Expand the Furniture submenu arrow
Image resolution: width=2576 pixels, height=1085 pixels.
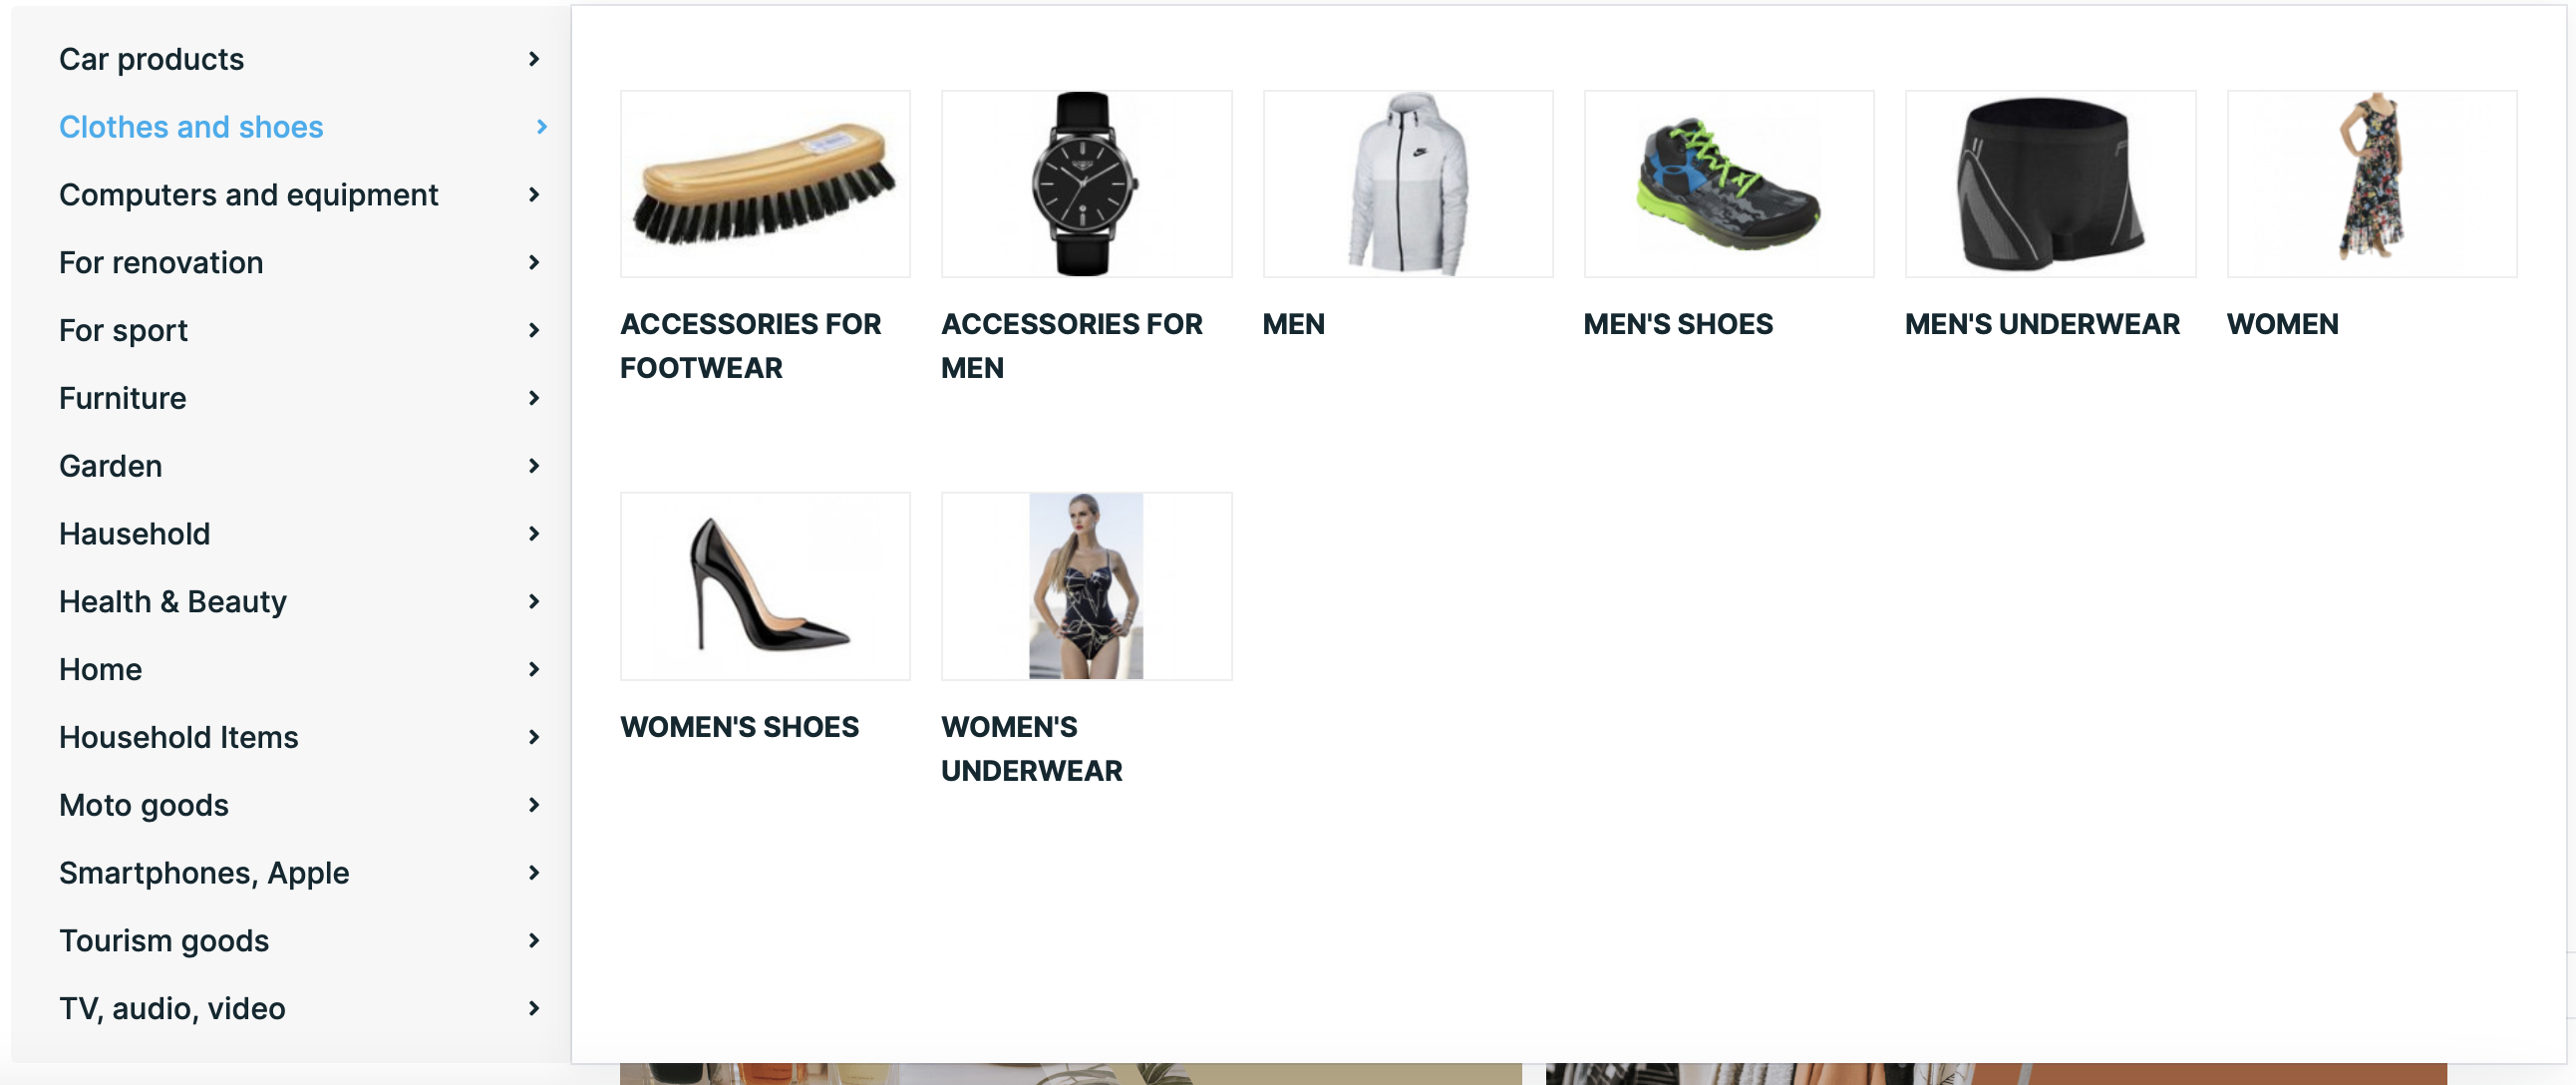coord(534,398)
